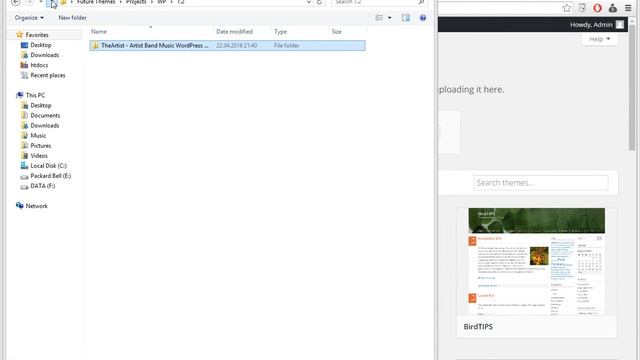
Task: Open Desktop under This PC
Action: click(x=41, y=106)
